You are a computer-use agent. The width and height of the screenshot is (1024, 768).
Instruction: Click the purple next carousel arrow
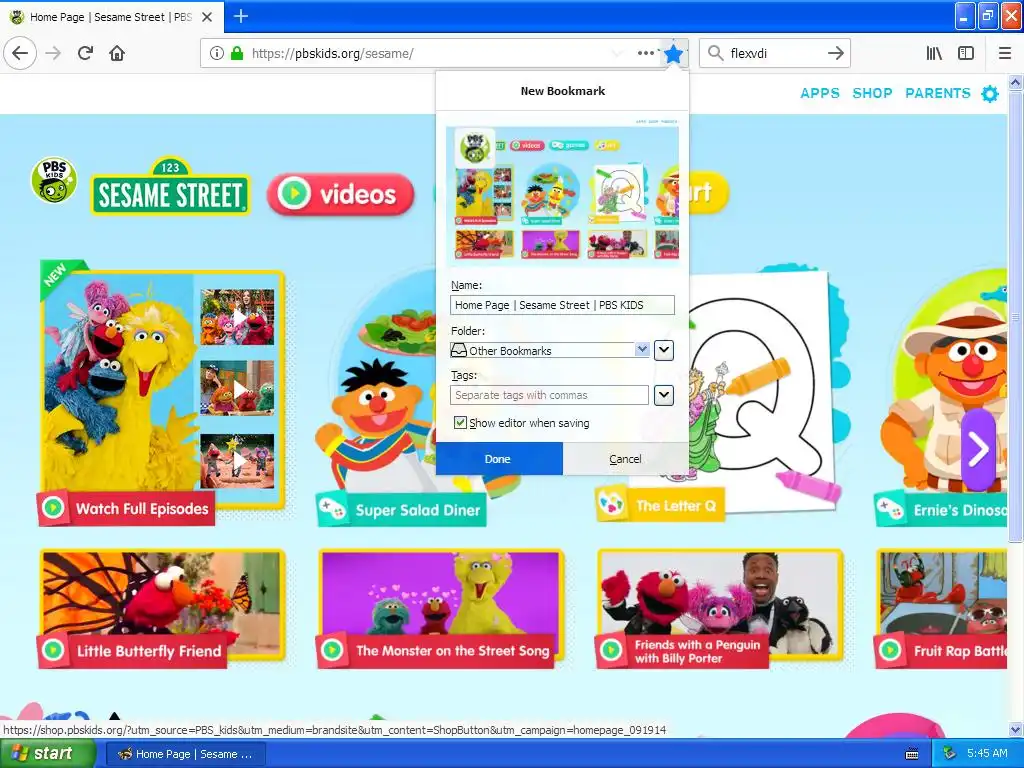click(978, 449)
